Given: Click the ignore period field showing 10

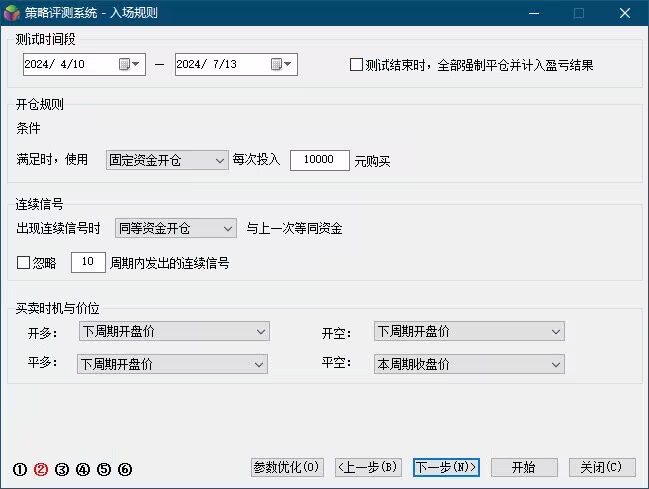Looking at the screenshot, I should (x=88, y=262).
